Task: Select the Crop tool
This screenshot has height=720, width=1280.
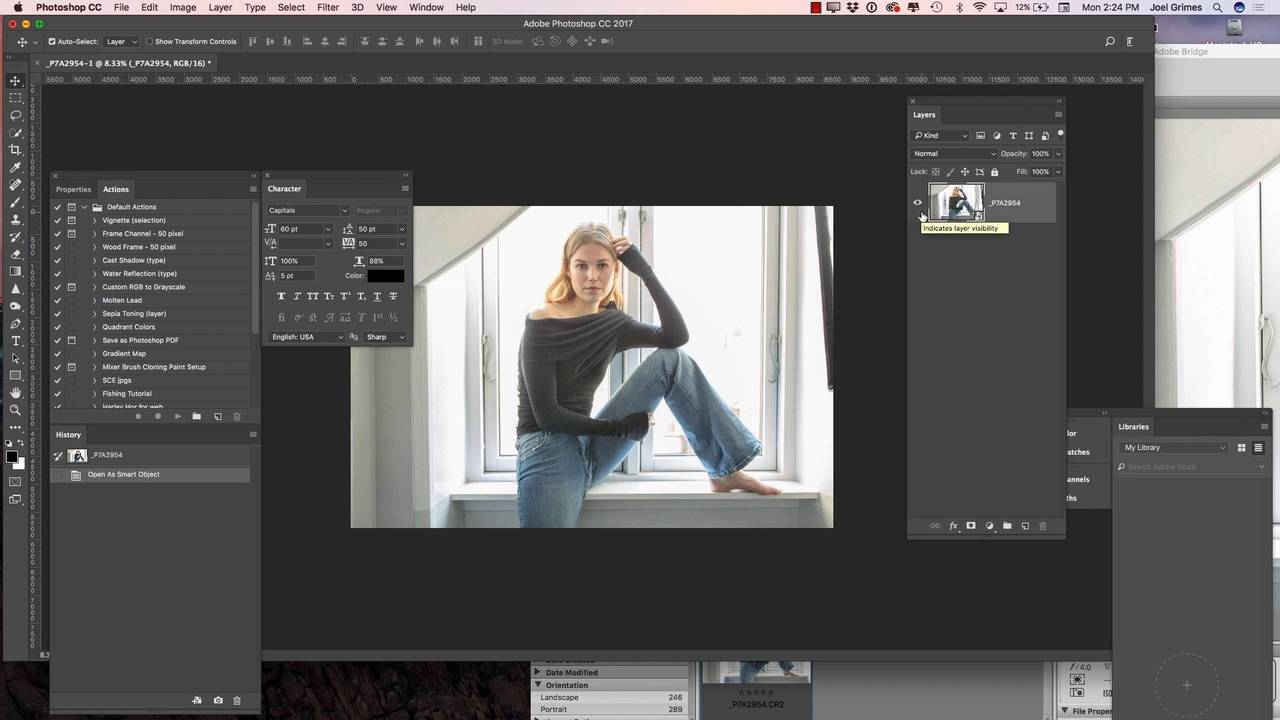Action: (15, 149)
